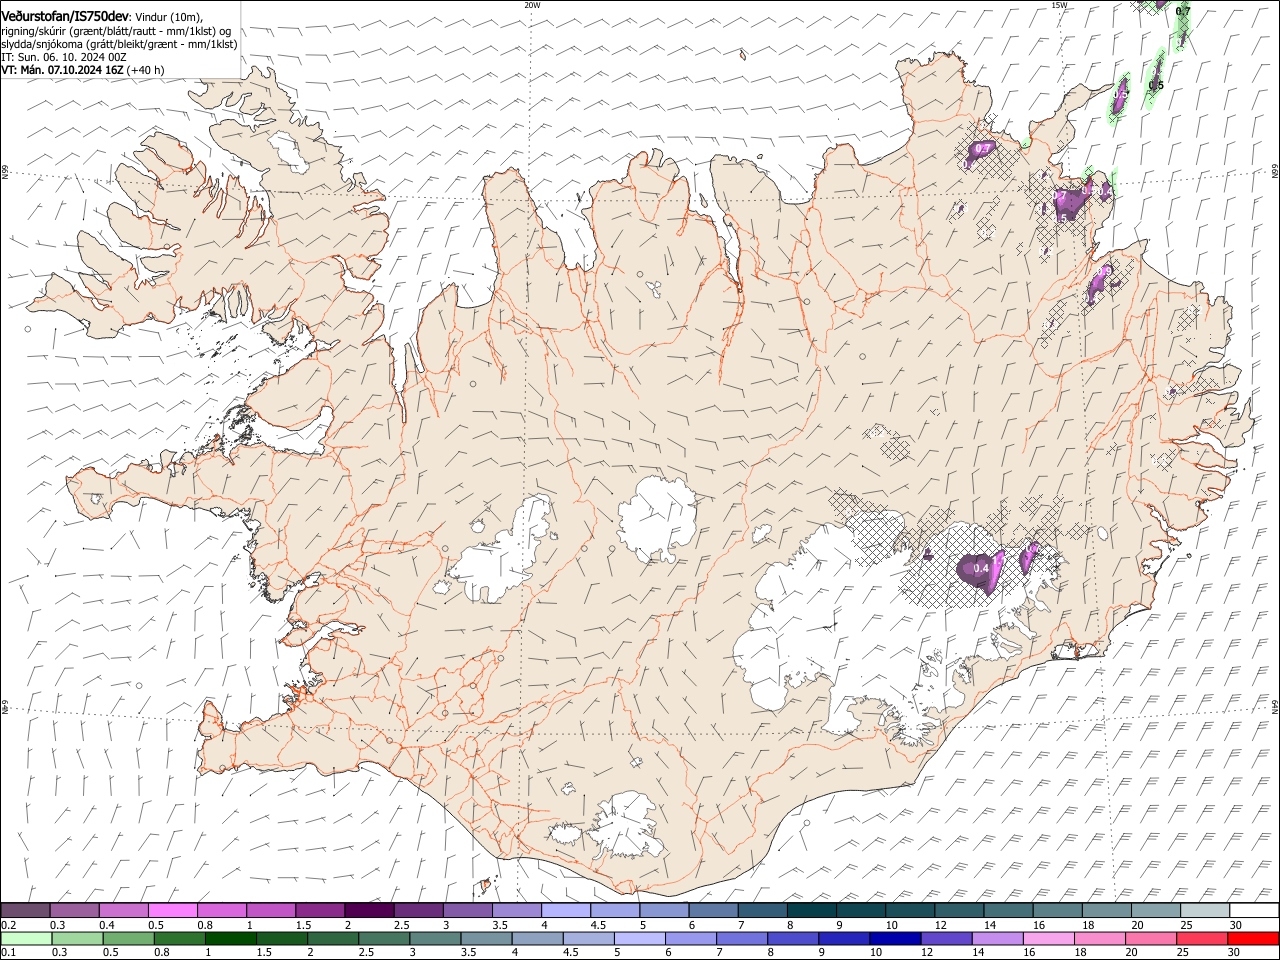This screenshot has width=1280, height=960.
Task: Select the '12' label on the snow scale
Action: [x=941, y=924]
